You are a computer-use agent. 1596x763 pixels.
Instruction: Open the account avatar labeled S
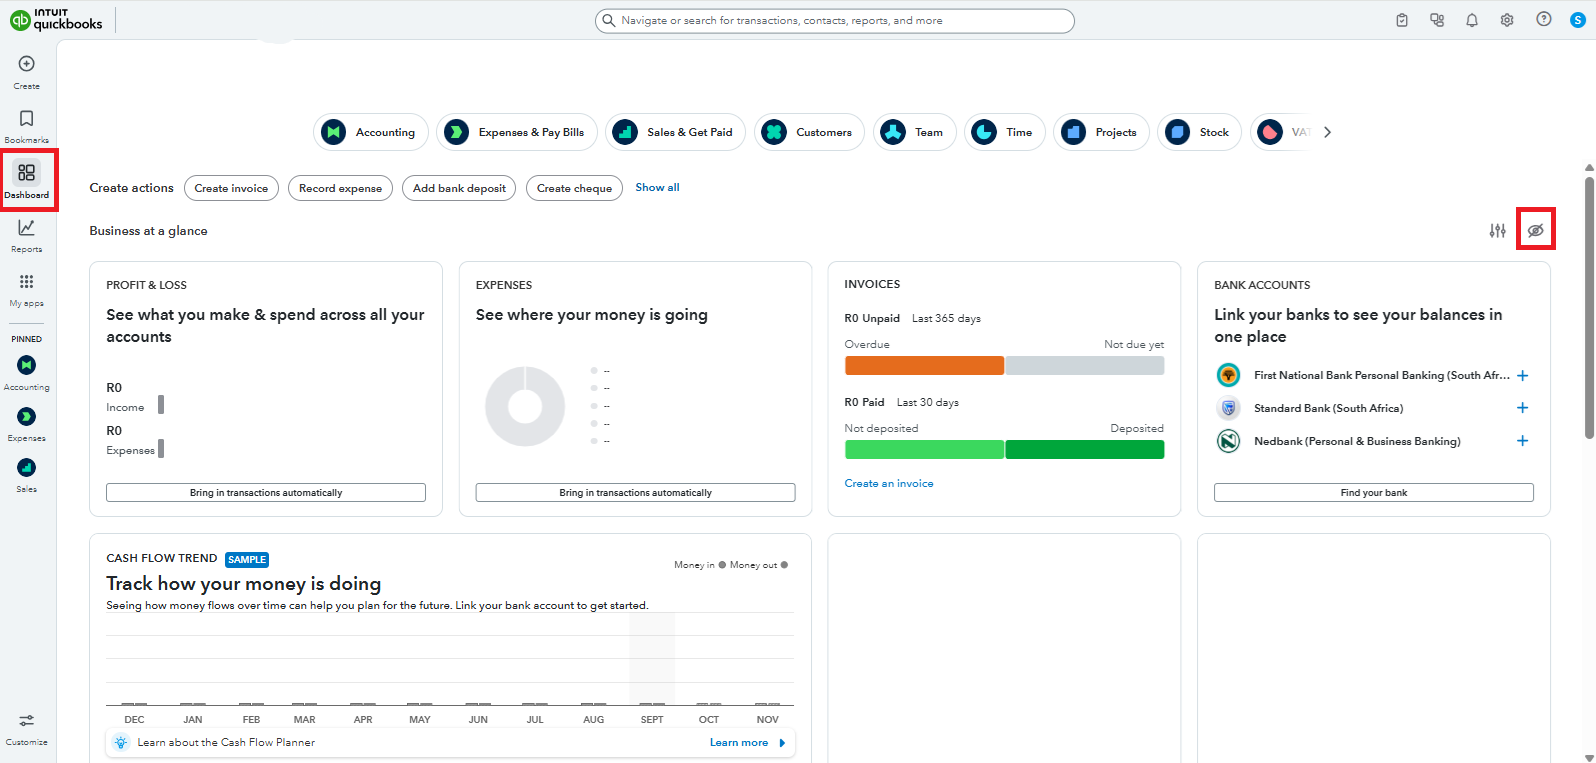click(x=1578, y=20)
